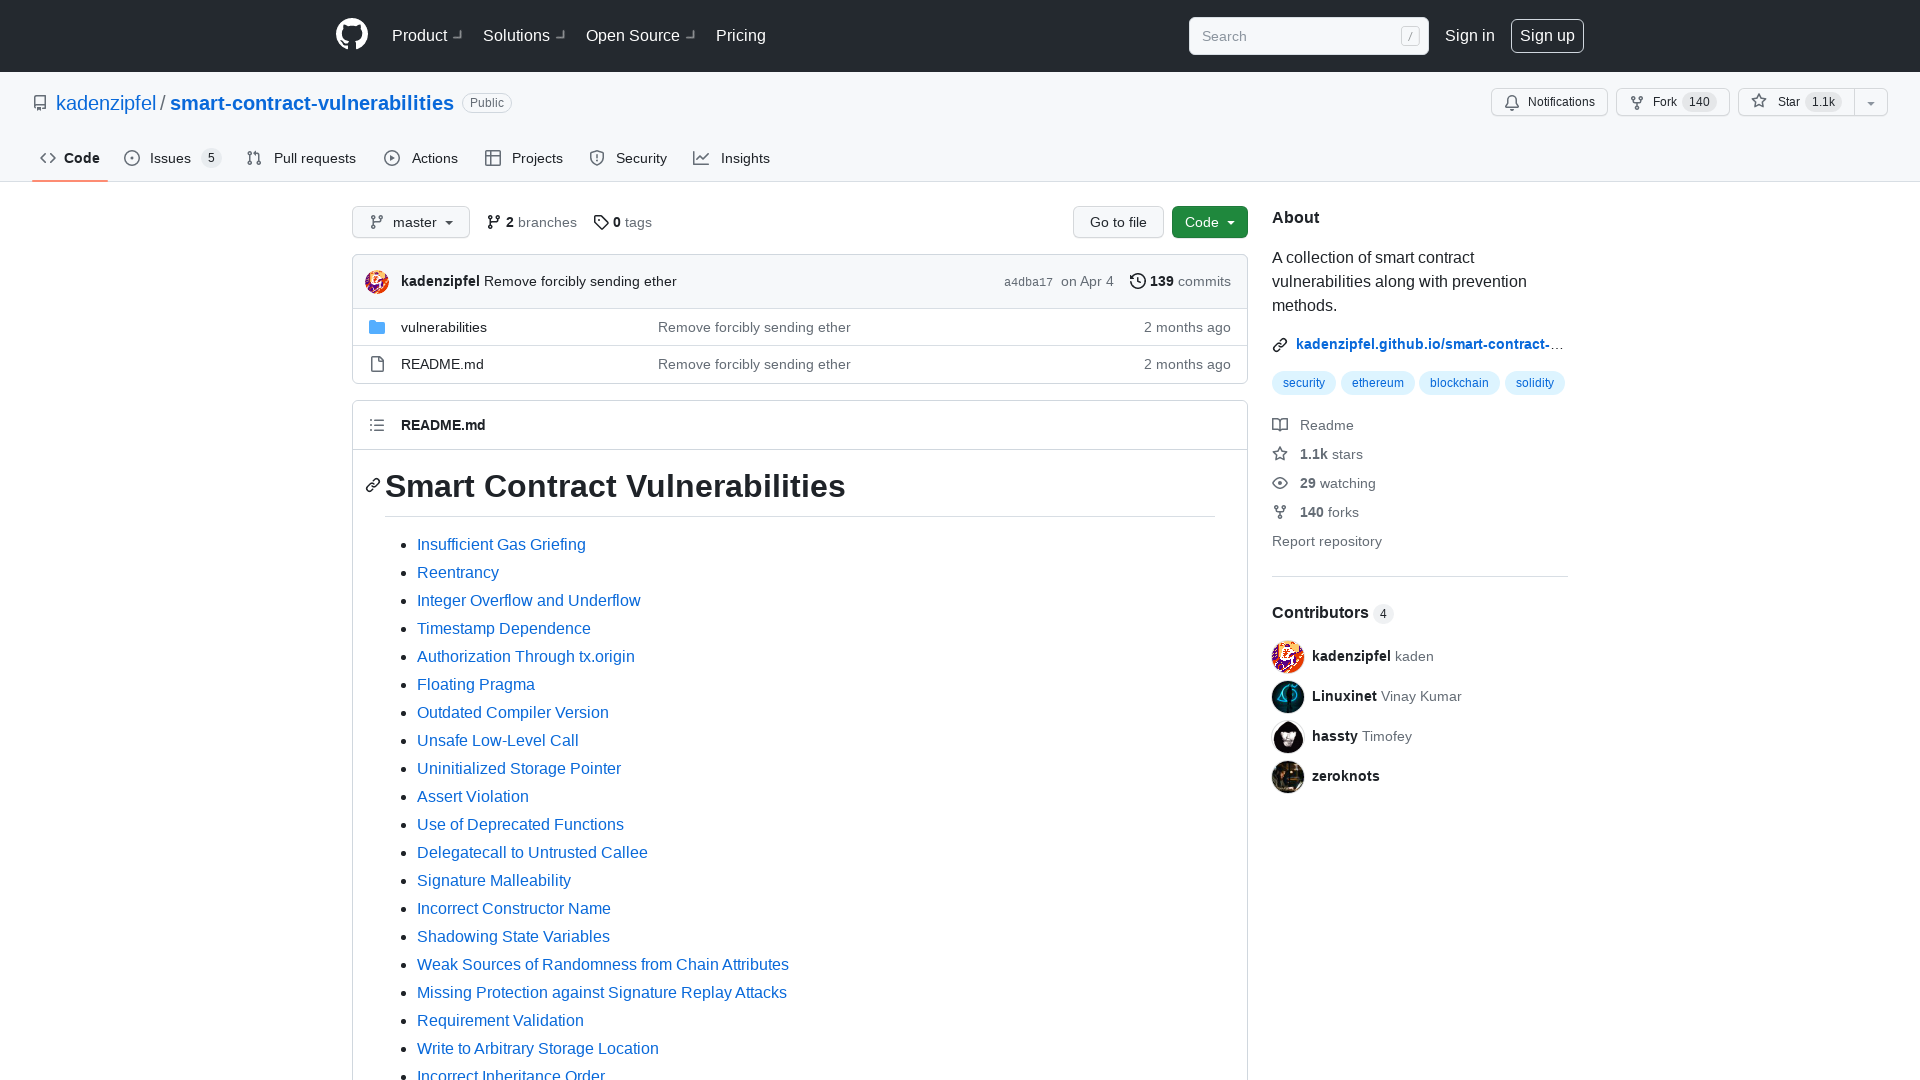
Task: Click Reentrancy vulnerability link
Action: 458,571
